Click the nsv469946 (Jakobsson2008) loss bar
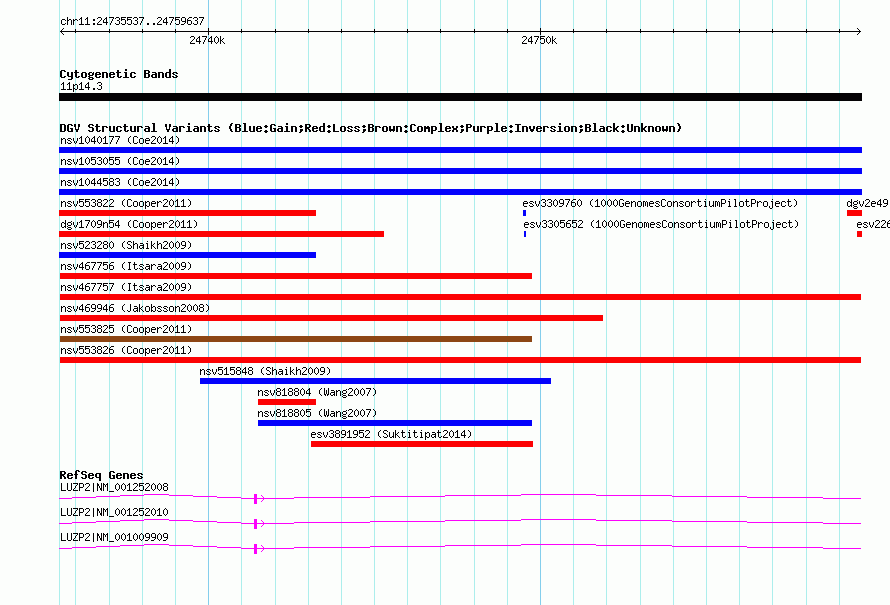890x605 pixels. click(331, 318)
